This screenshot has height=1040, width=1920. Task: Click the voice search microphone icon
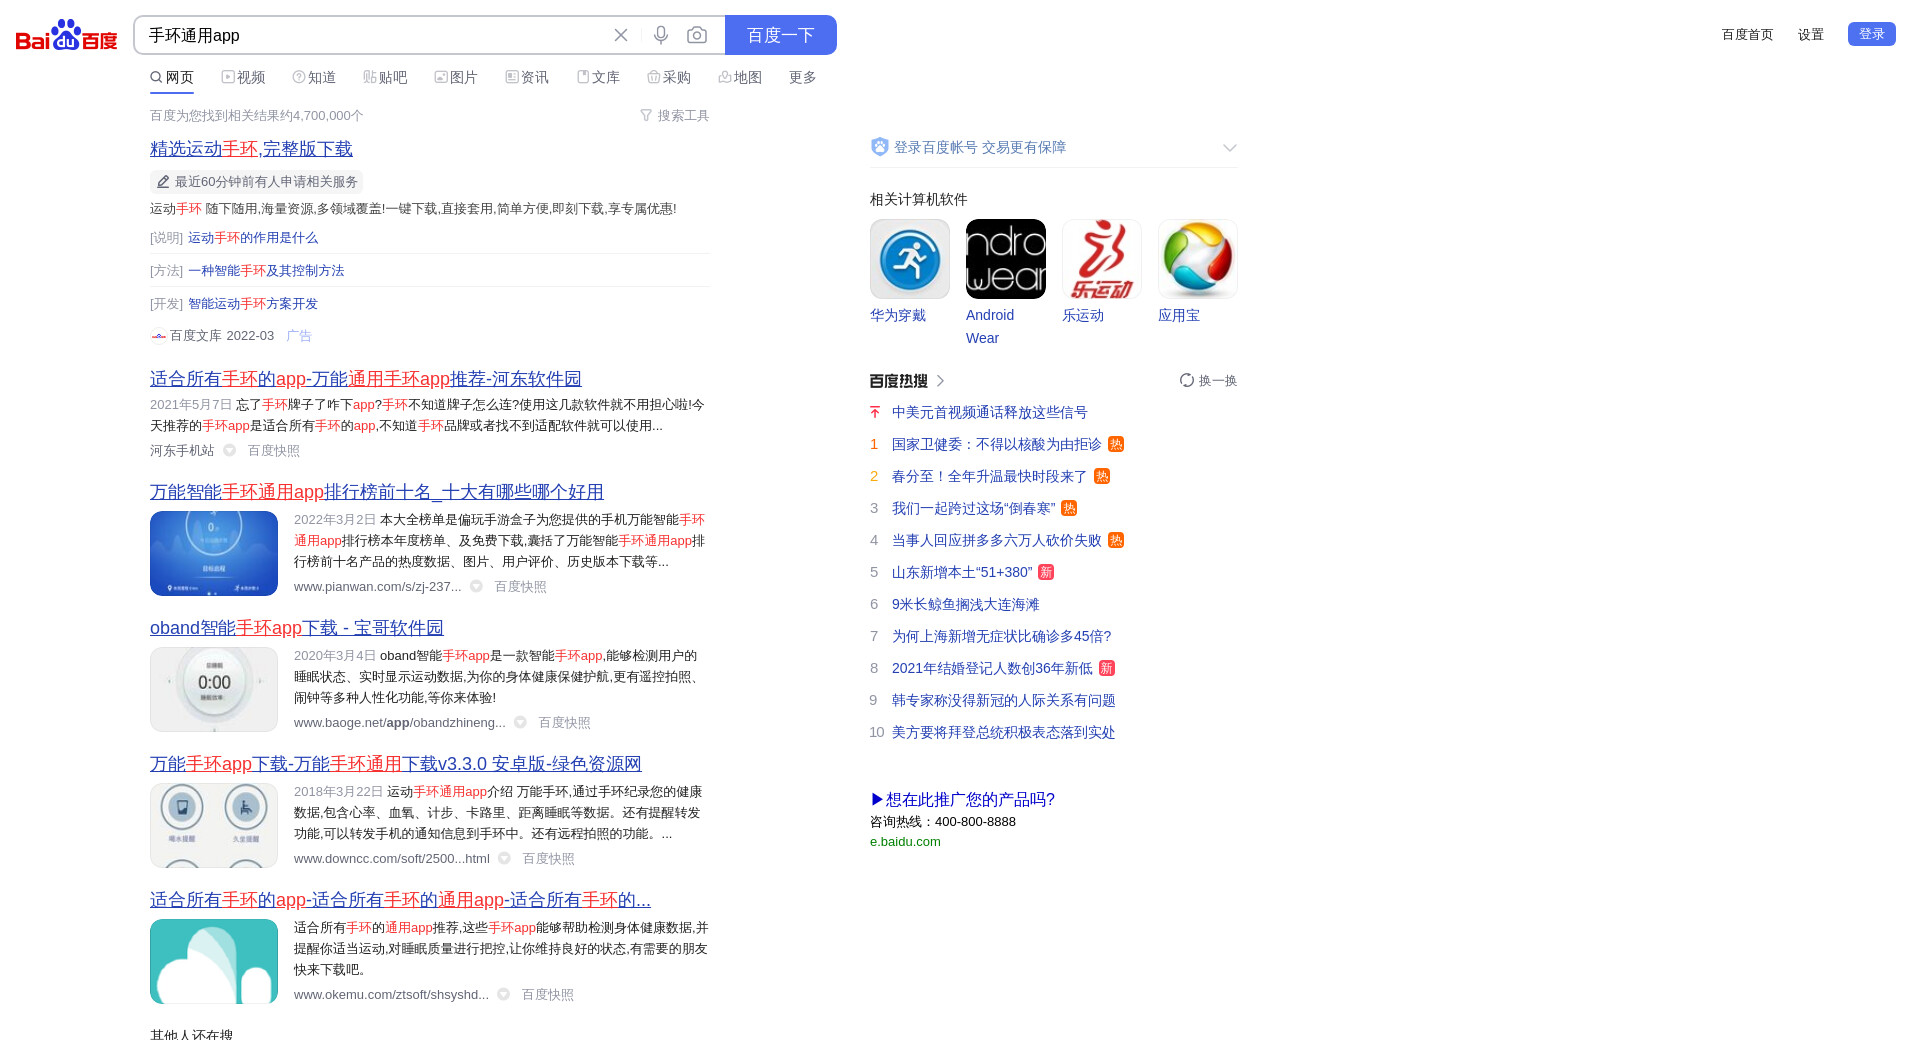661,35
